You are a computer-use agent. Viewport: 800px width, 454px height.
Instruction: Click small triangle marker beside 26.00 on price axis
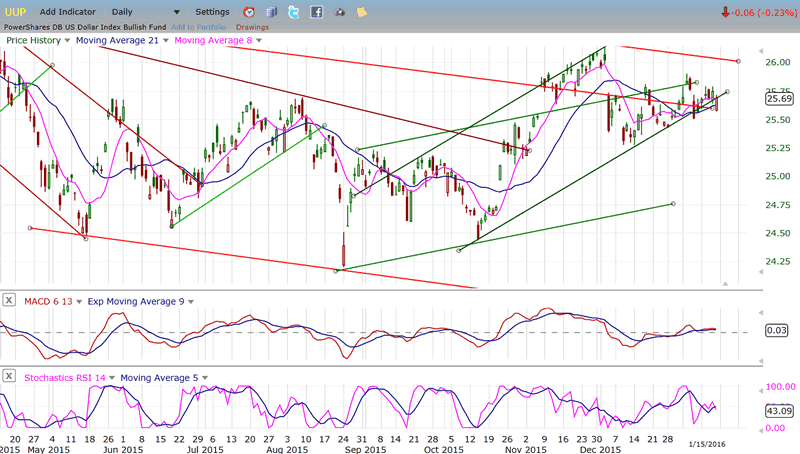click(x=761, y=51)
